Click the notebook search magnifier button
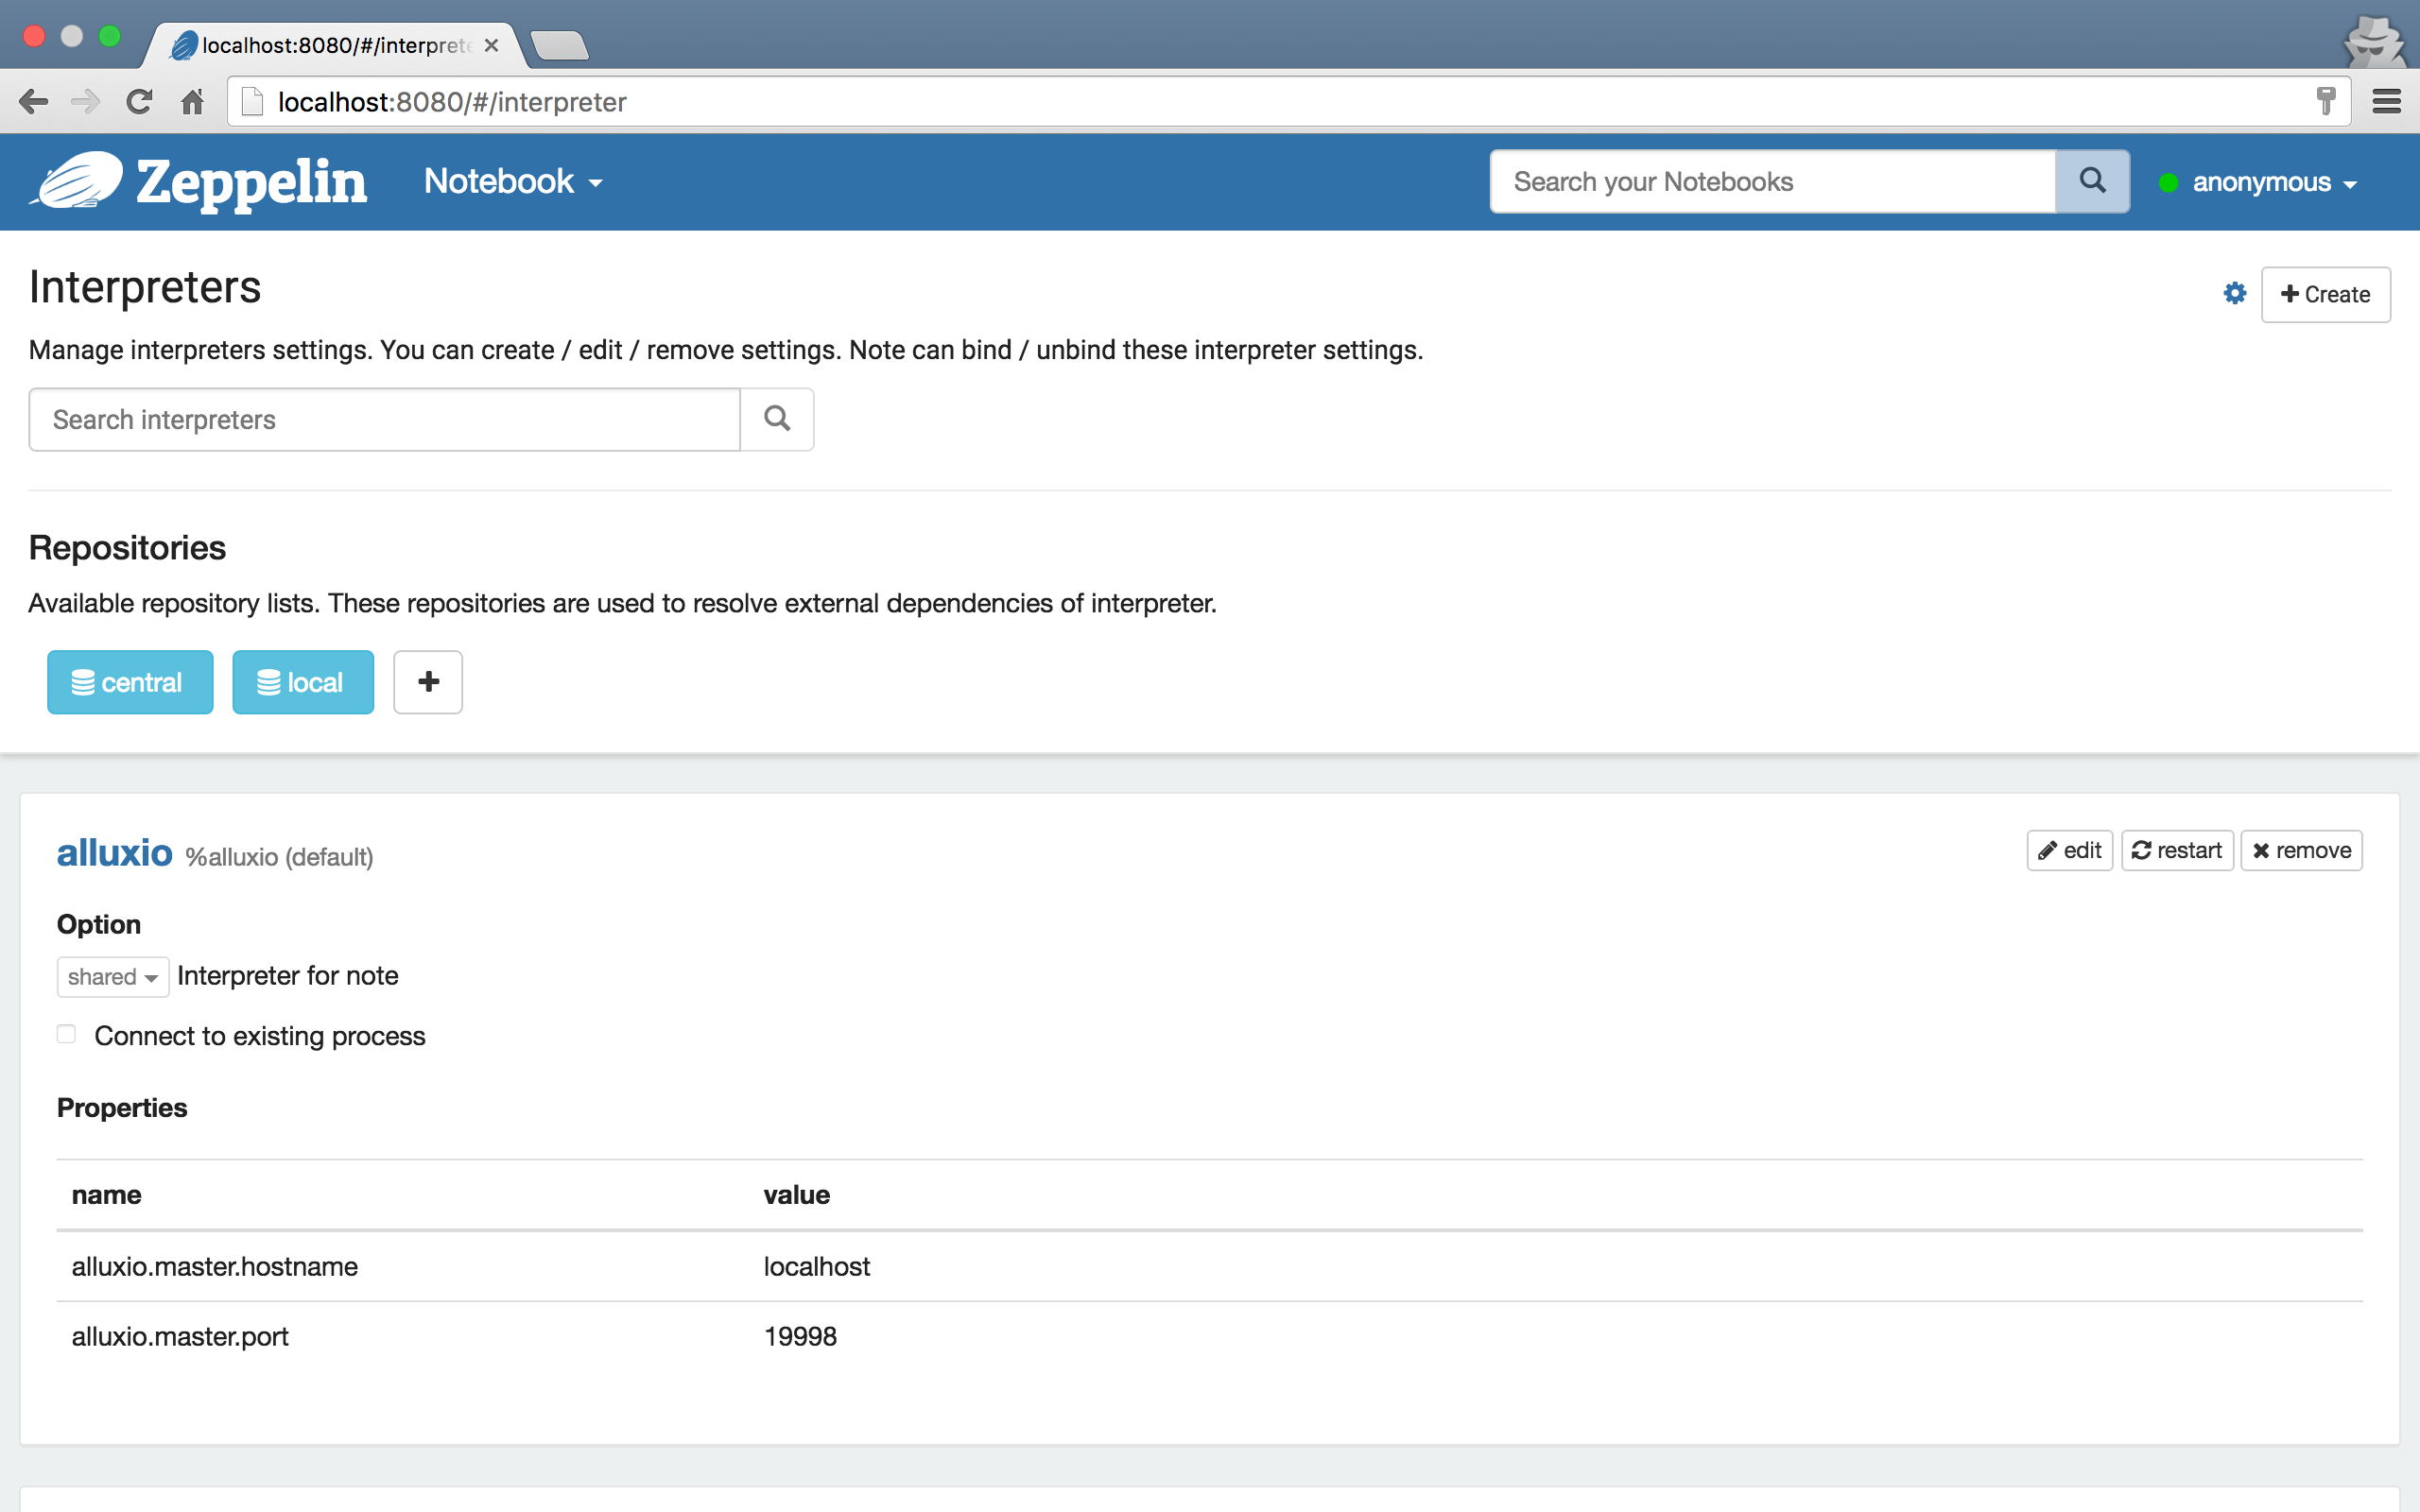2420x1512 pixels. pos(2092,181)
